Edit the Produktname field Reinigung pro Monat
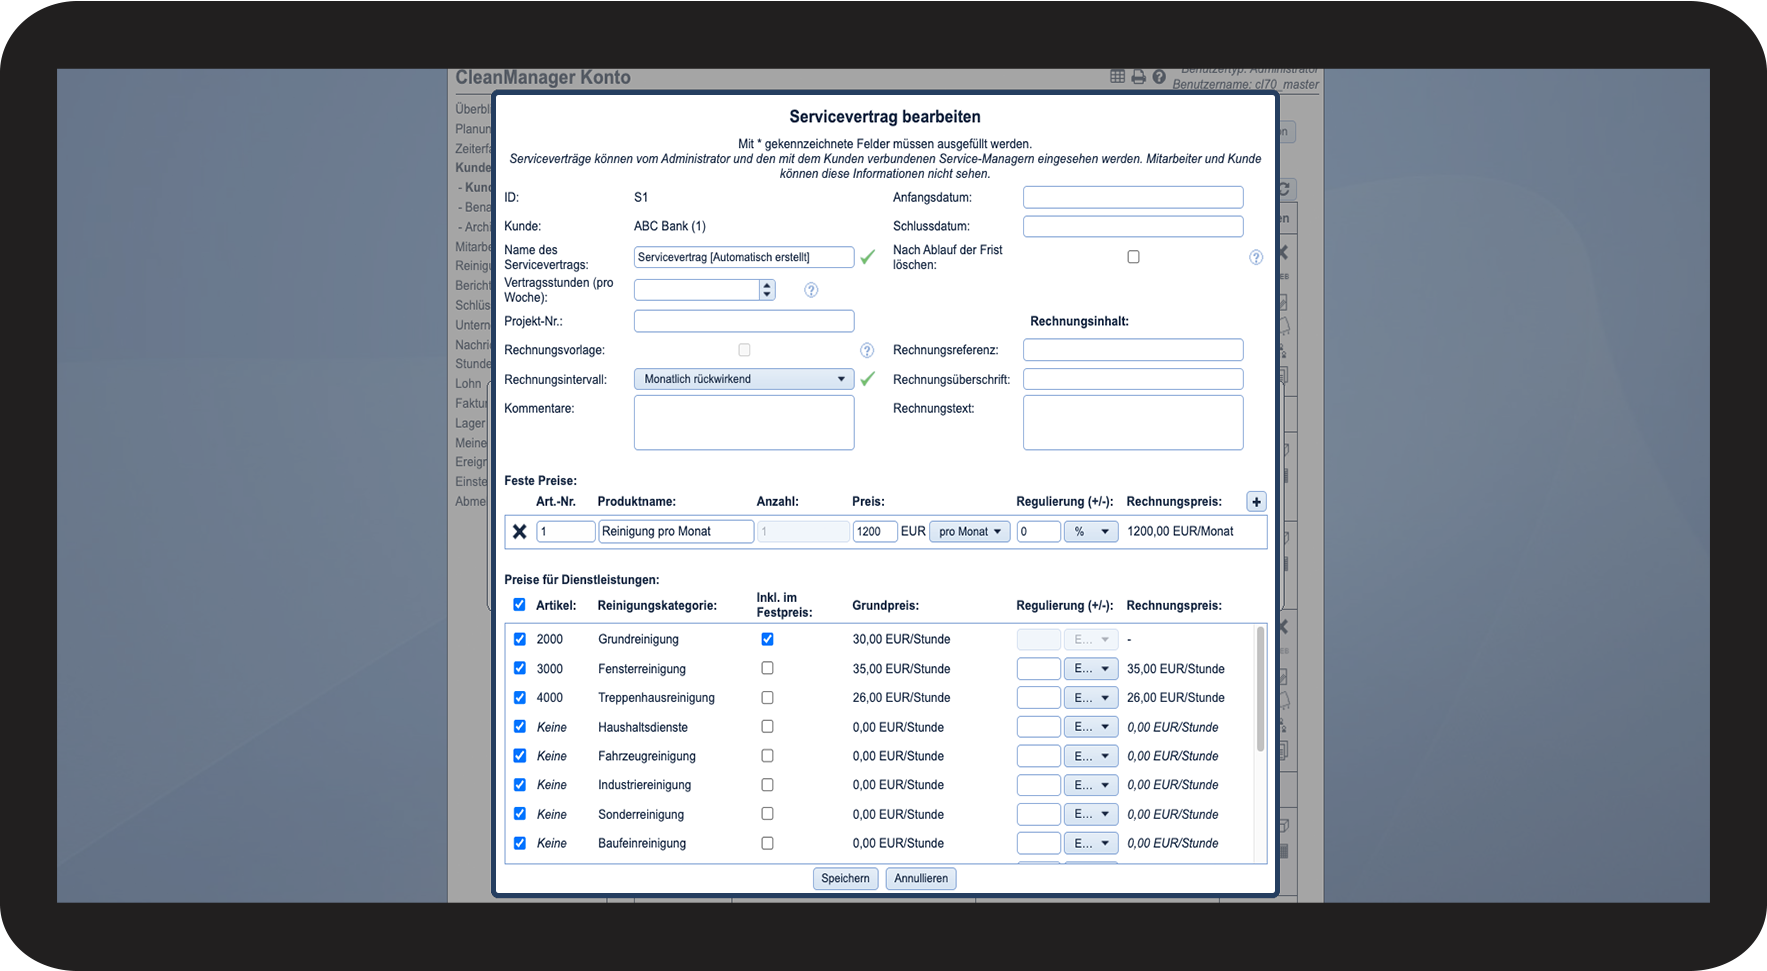 tap(676, 532)
